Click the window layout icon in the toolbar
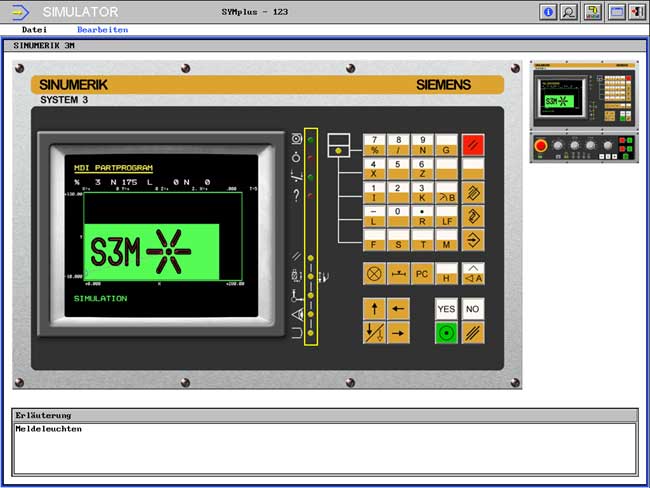This screenshot has width=650, height=488. 615,12
